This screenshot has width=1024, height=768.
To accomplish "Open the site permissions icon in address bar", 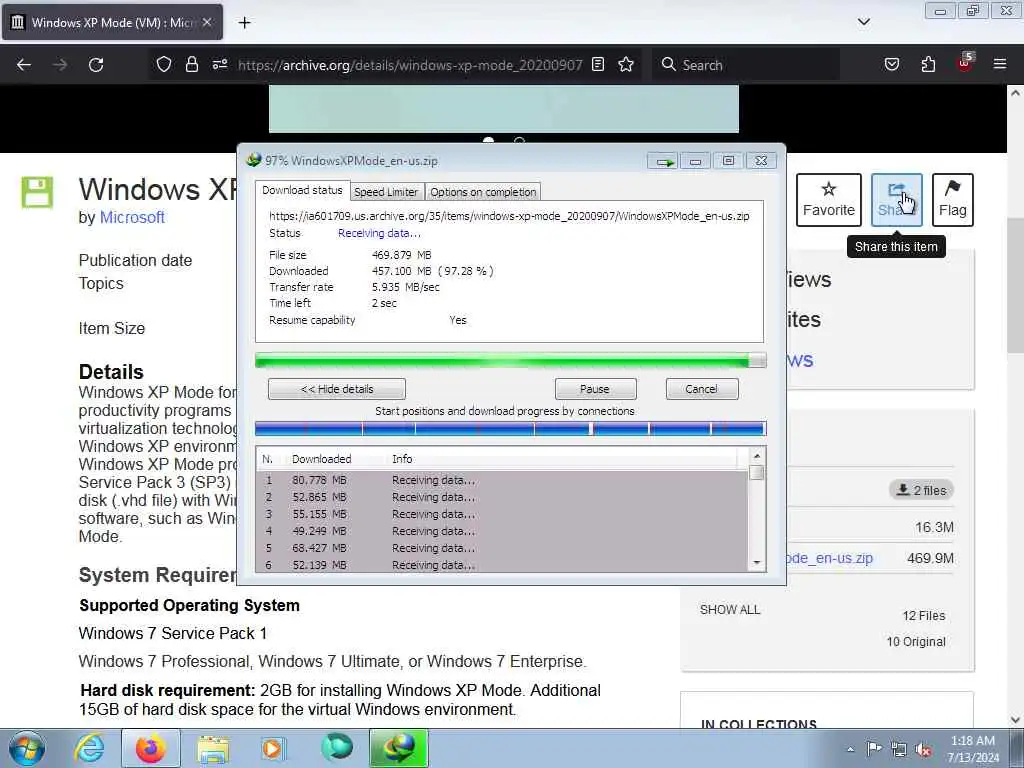I will [219, 65].
